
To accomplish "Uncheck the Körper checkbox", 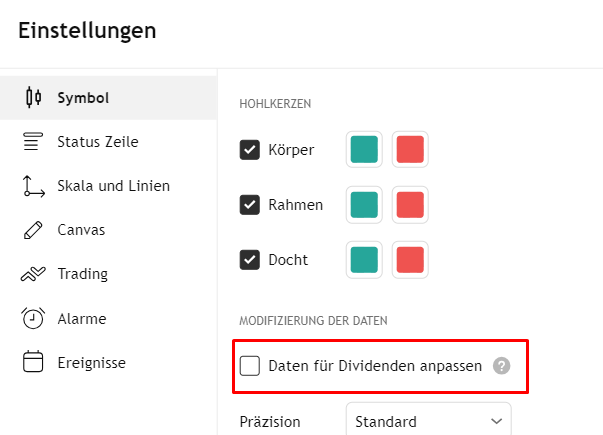I will pyautogui.click(x=250, y=150).
